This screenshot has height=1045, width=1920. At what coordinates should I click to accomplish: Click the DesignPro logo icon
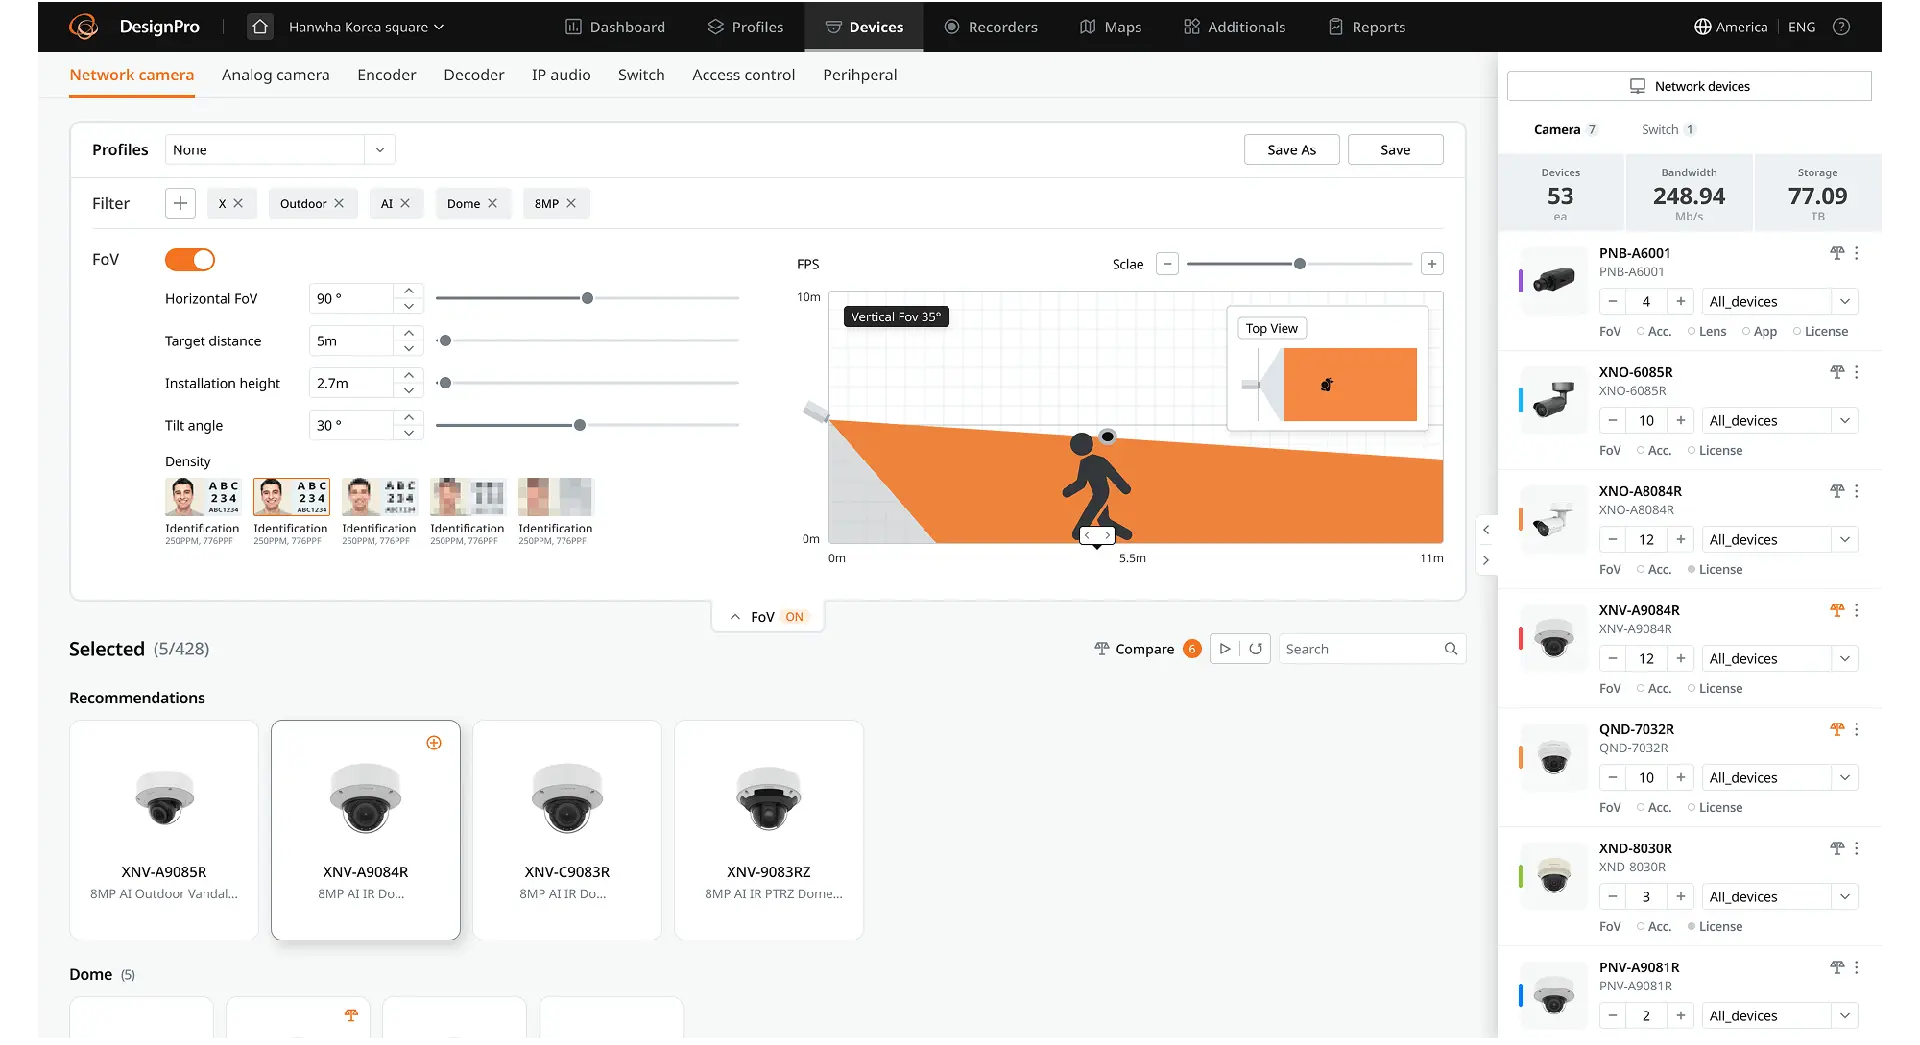pyautogui.click(x=83, y=27)
